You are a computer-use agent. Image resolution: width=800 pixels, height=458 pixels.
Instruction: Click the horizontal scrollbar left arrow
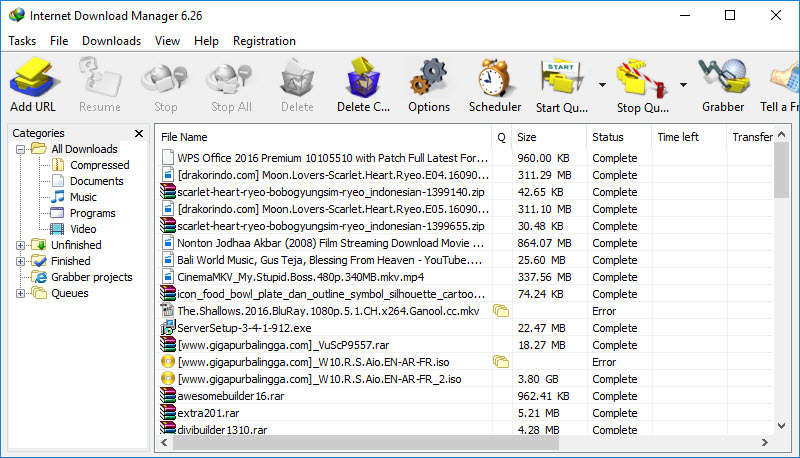[x=164, y=443]
